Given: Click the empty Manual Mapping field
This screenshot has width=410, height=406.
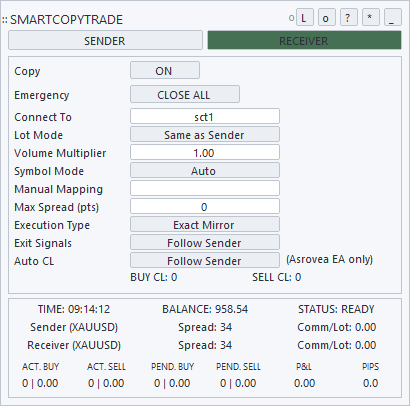Looking at the screenshot, I should pos(205,189).
